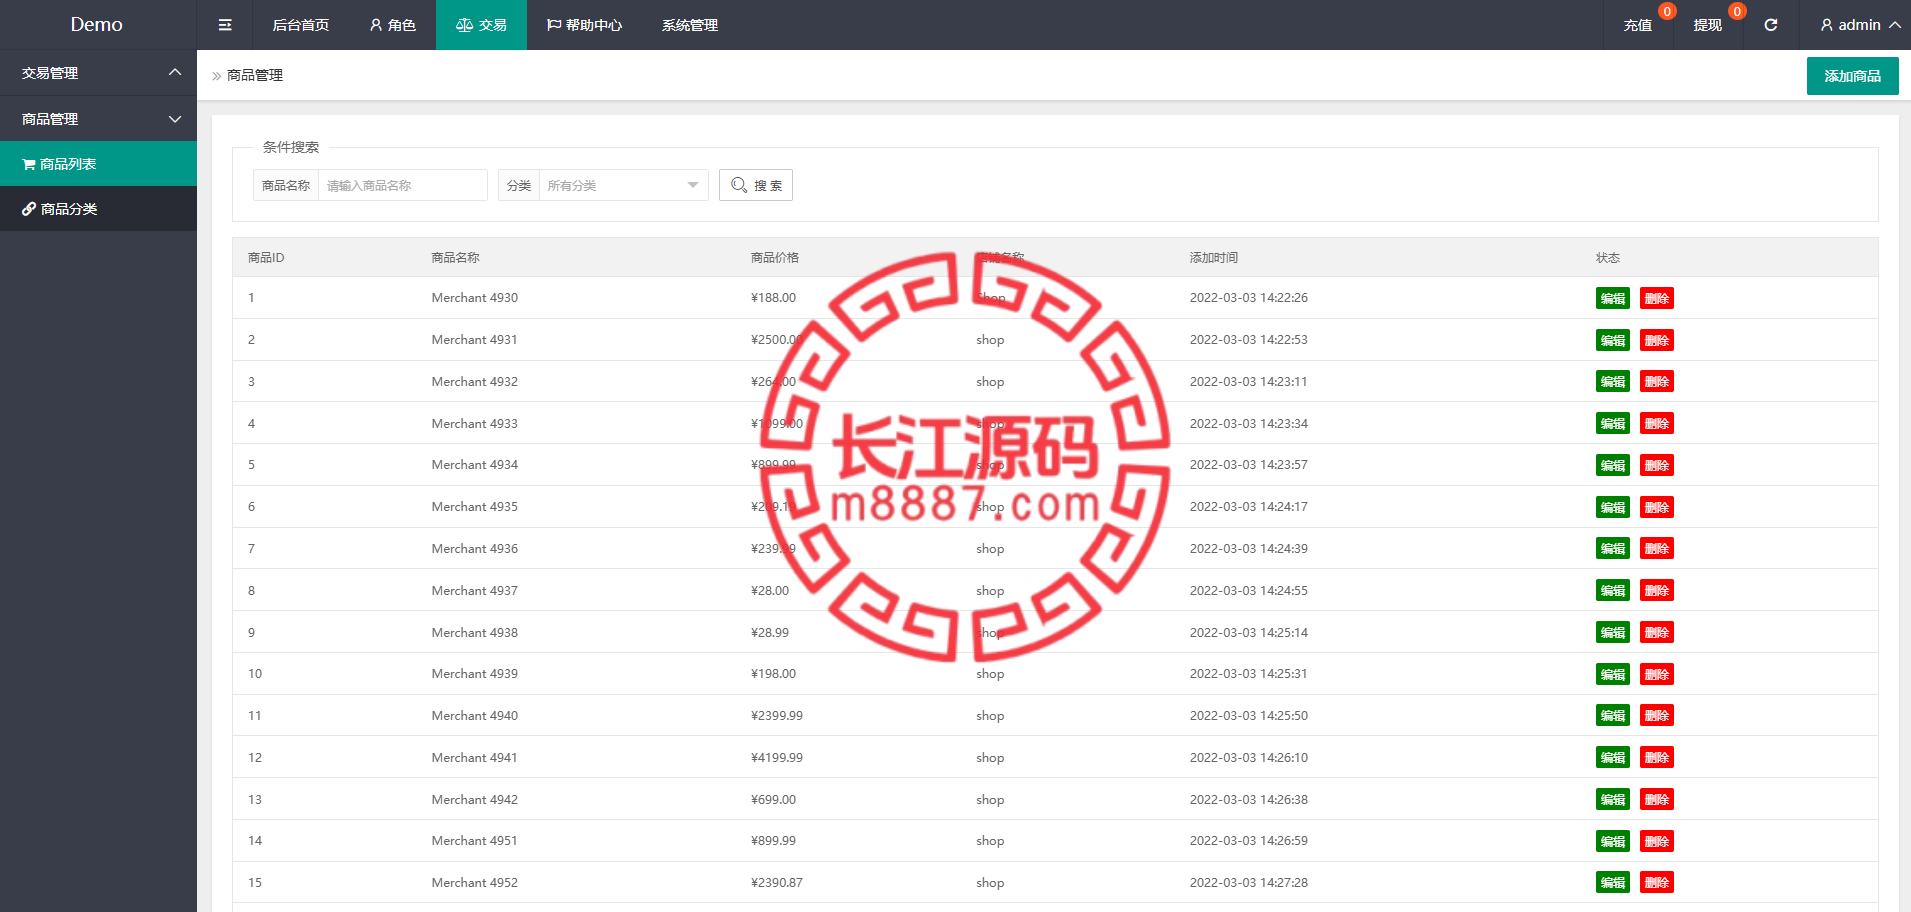Delete Merchant 4931 row
Viewport: 1911px width, 912px height.
coord(1657,340)
